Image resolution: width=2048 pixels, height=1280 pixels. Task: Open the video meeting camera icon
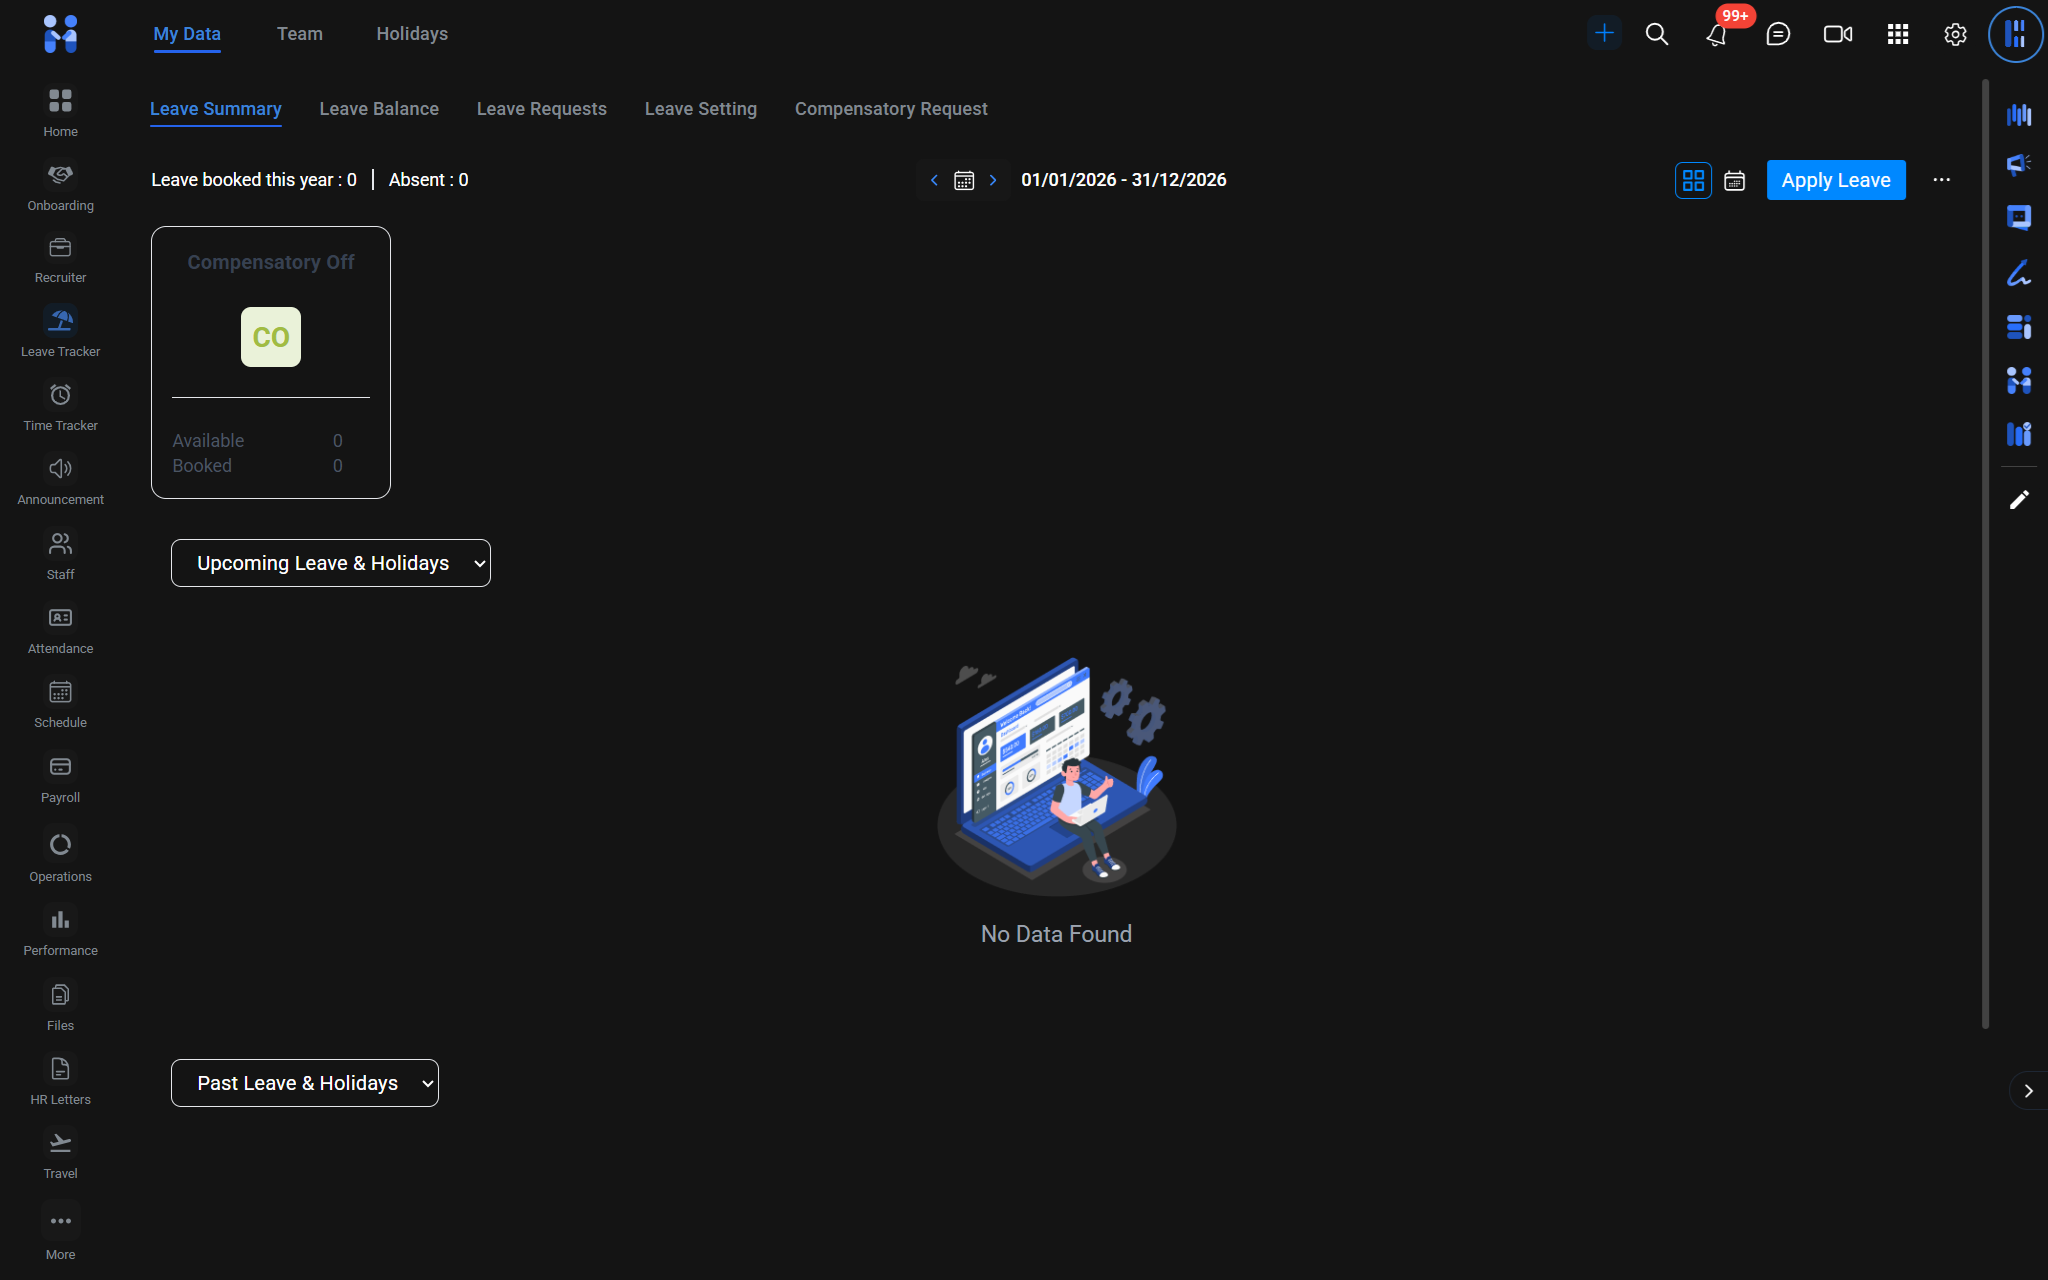(1837, 34)
